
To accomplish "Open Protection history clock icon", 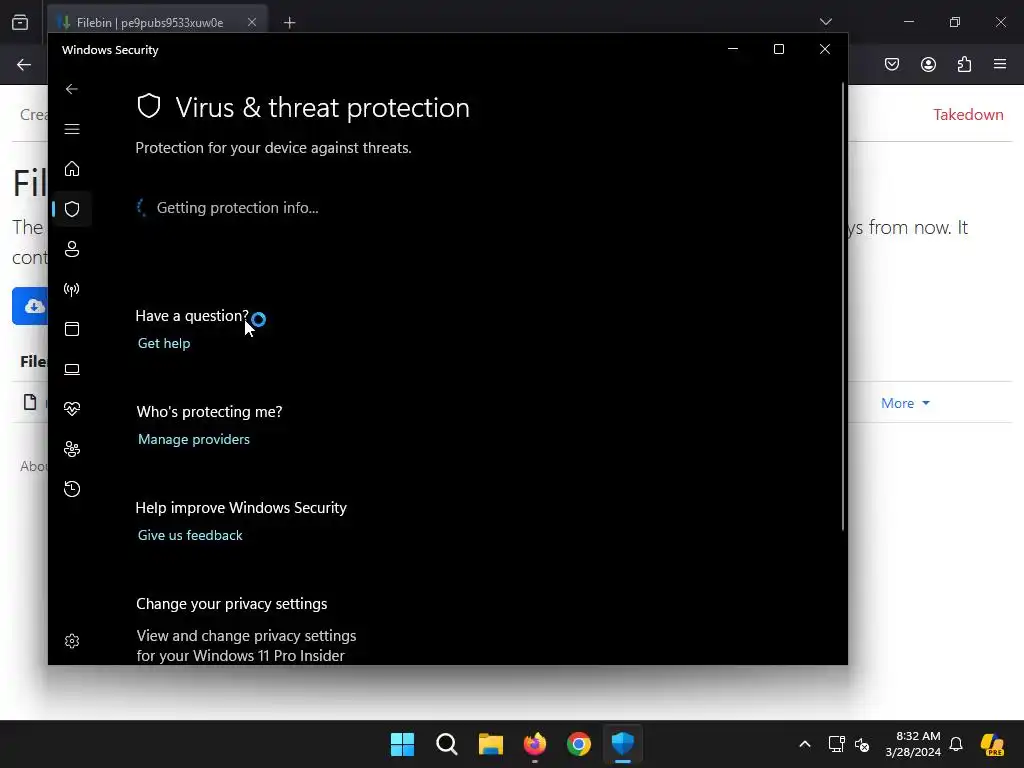I will tap(72, 489).
